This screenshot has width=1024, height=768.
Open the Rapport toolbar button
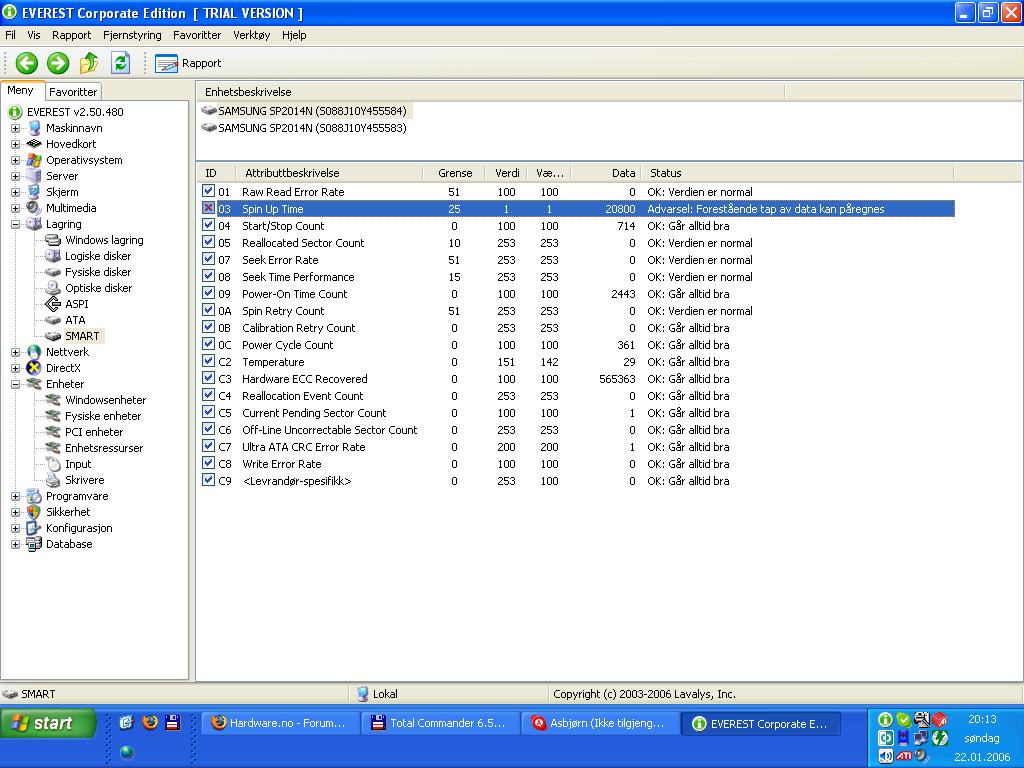click(188, 63)
